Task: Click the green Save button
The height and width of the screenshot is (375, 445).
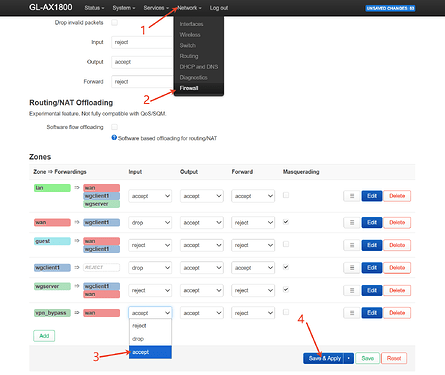Action: tap(367, 358)
